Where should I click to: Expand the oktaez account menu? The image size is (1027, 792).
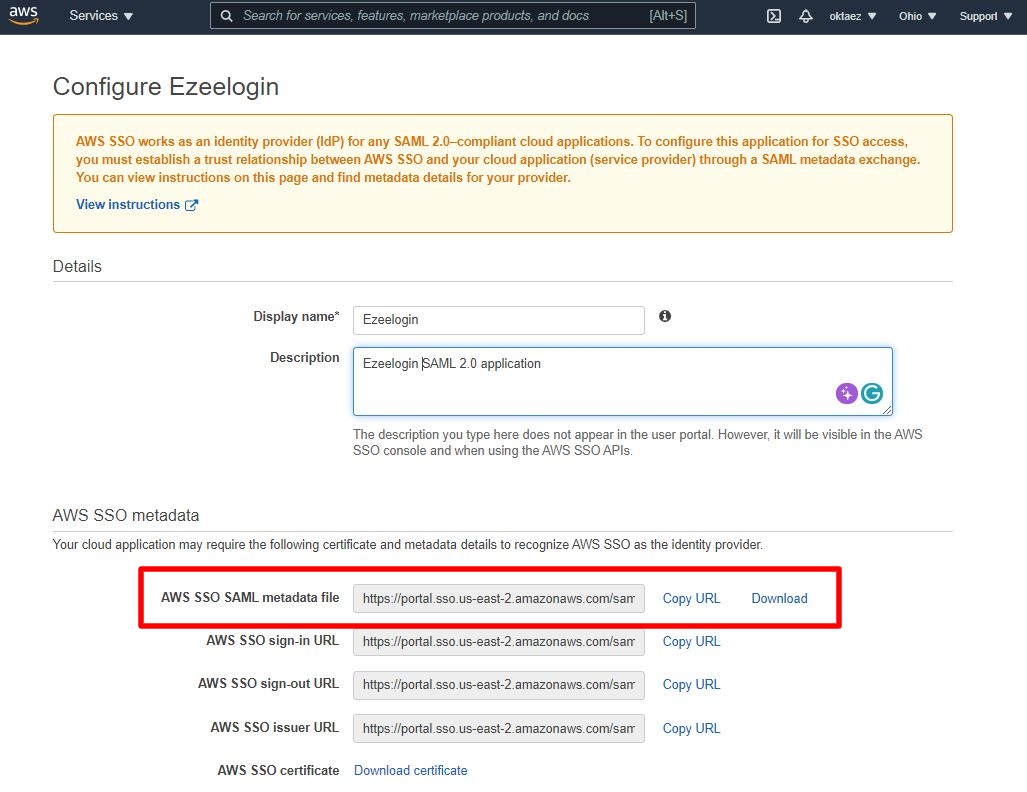click(852, 16)
